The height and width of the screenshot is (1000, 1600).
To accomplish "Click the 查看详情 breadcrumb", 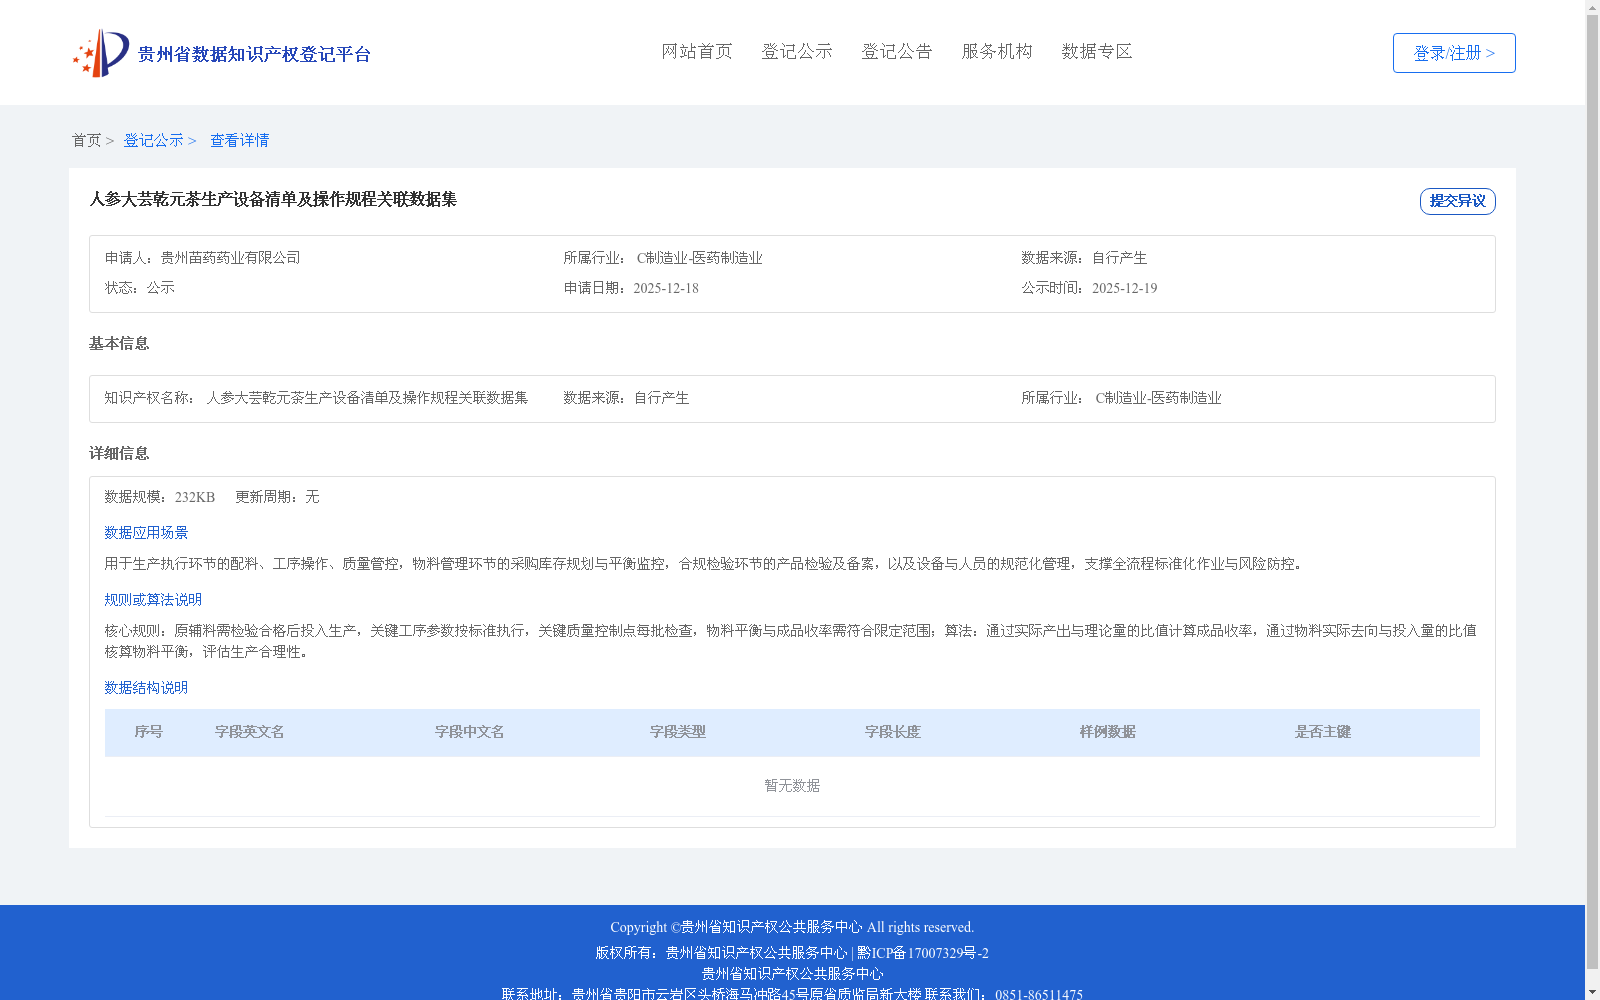I will [x=240, y=140].
